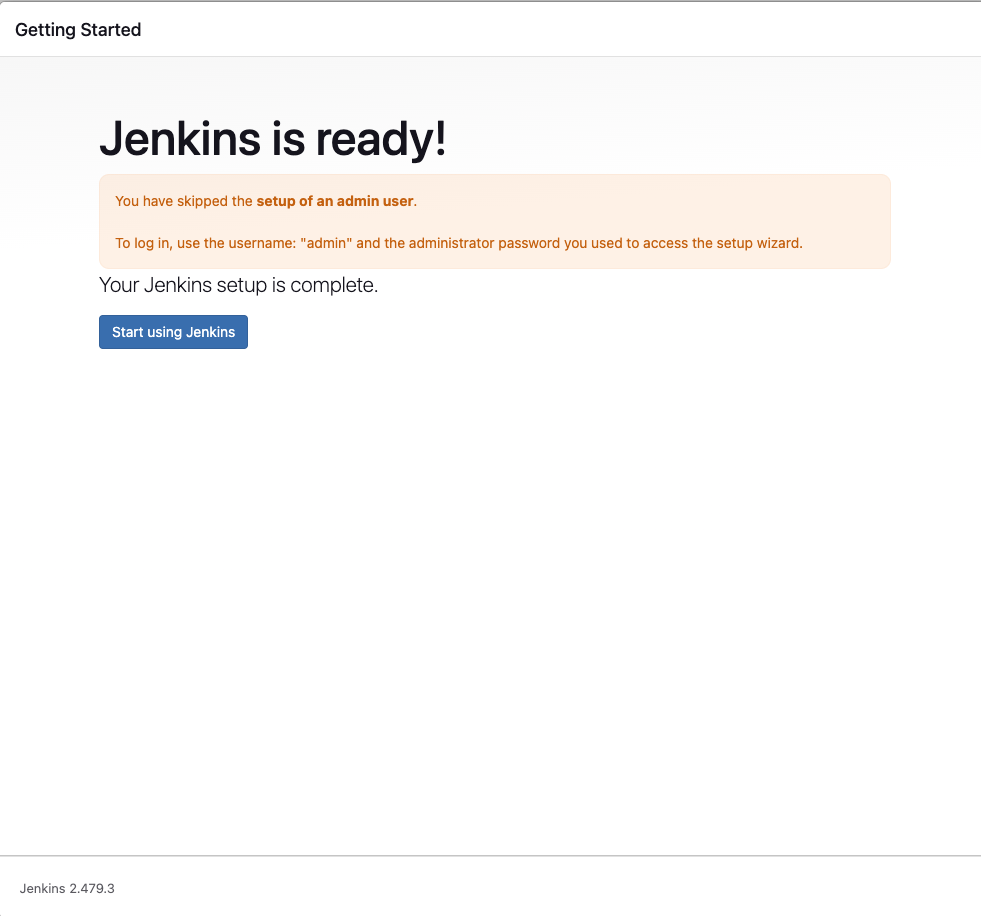Click the Your Jenkins setup is complete text
Viewport: 981px width, 916px height.
(238, 285)
